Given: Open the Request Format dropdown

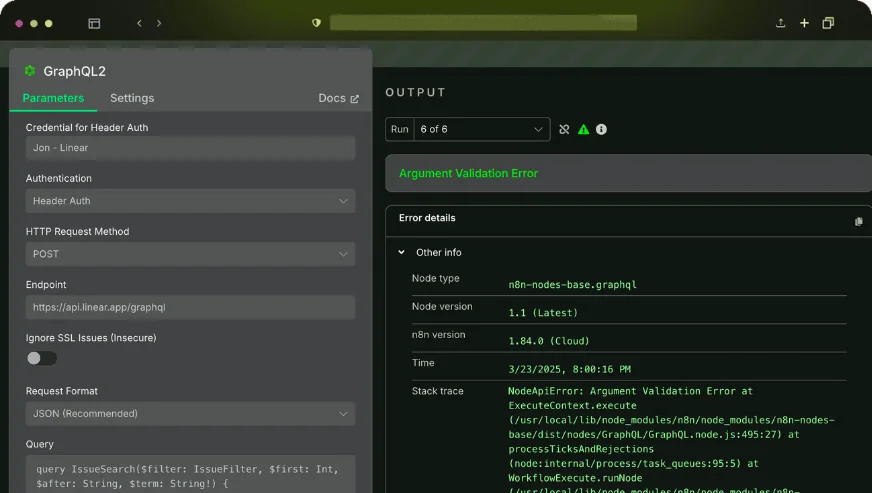Looking at the screenshot, I should tap(190, 413).
